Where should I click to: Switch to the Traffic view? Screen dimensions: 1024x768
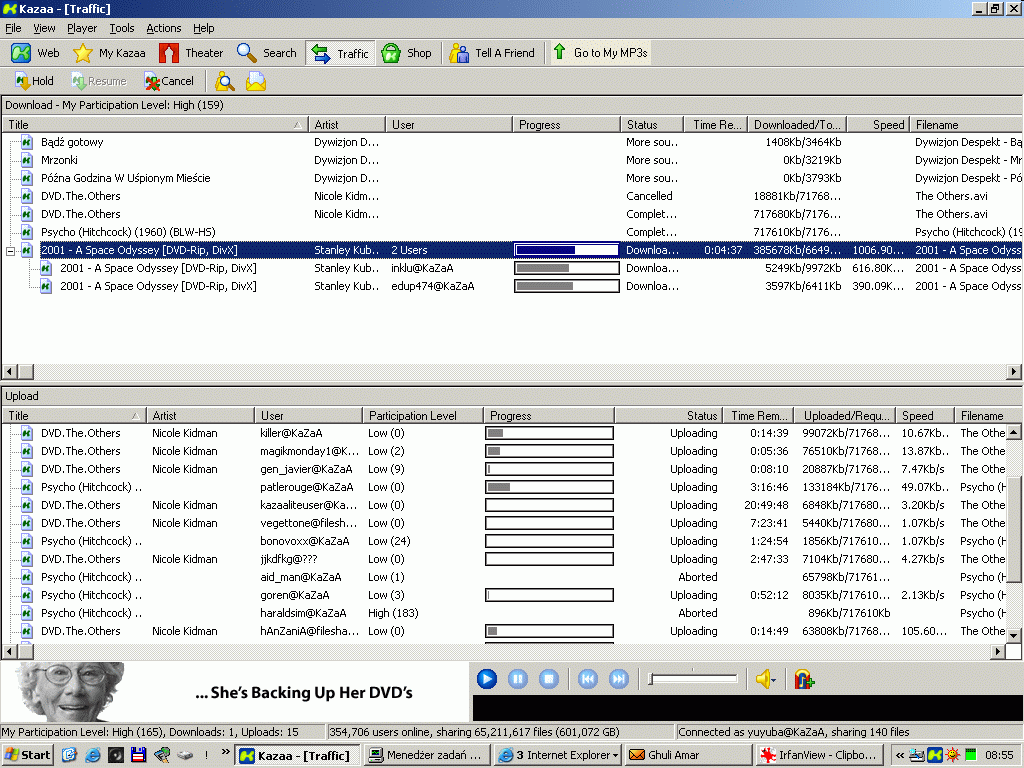coord(340,53)
